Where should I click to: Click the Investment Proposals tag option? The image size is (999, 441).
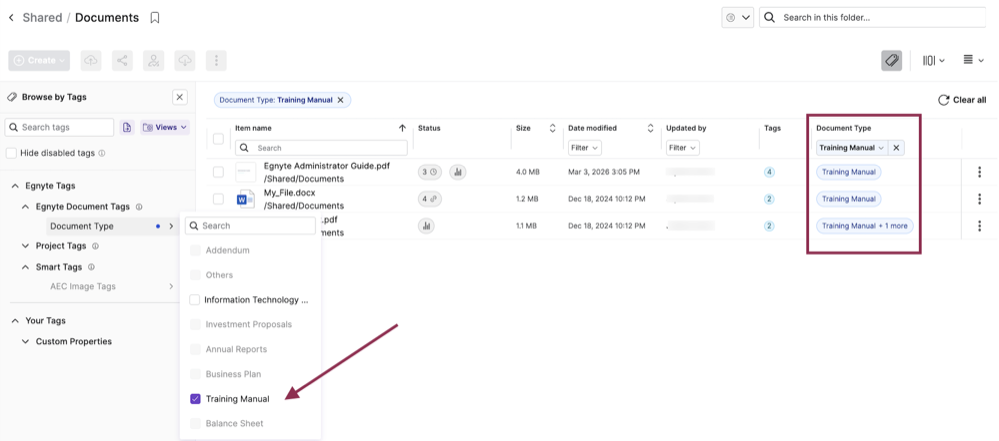point(248,324)
